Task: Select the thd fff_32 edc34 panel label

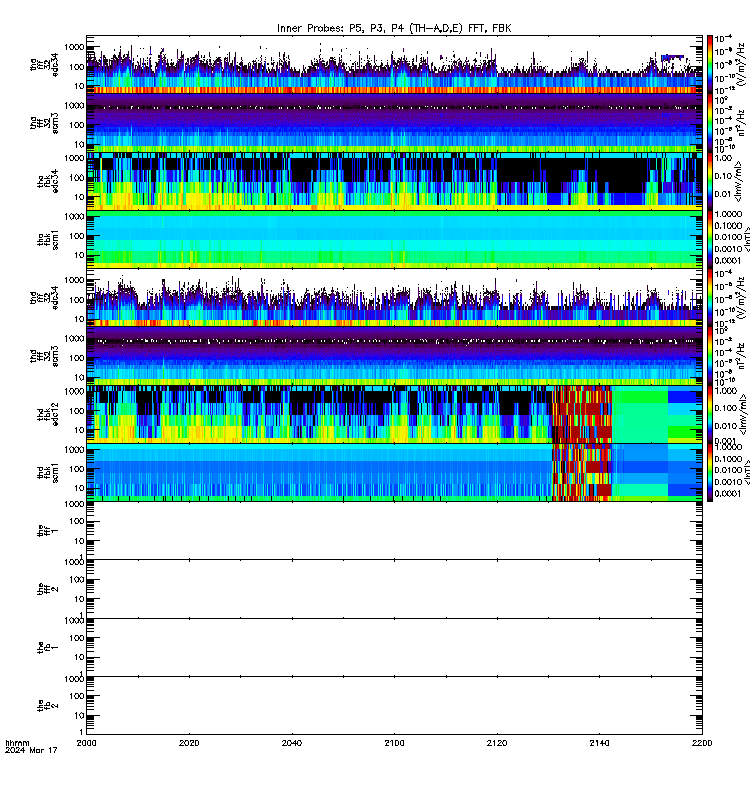Action: (x=44, y=297)
